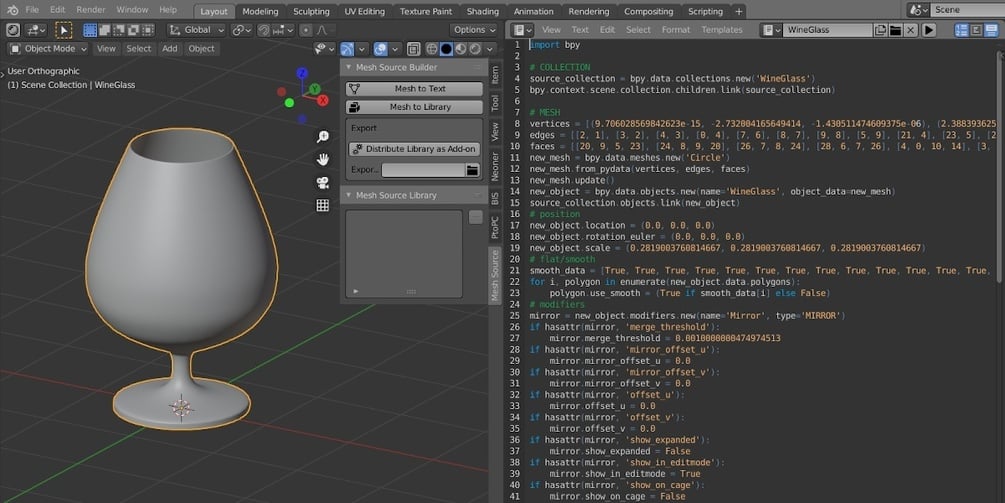This screenshot has height=503, width=1005.
Task: Switch to wireframe viewport shading
Action: point(432,49)
